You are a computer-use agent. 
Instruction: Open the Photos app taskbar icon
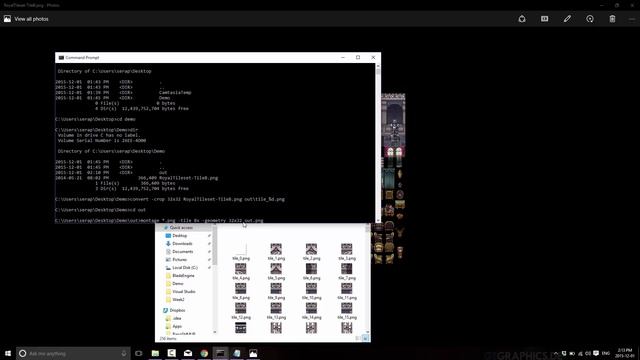(x=253, y=353)
